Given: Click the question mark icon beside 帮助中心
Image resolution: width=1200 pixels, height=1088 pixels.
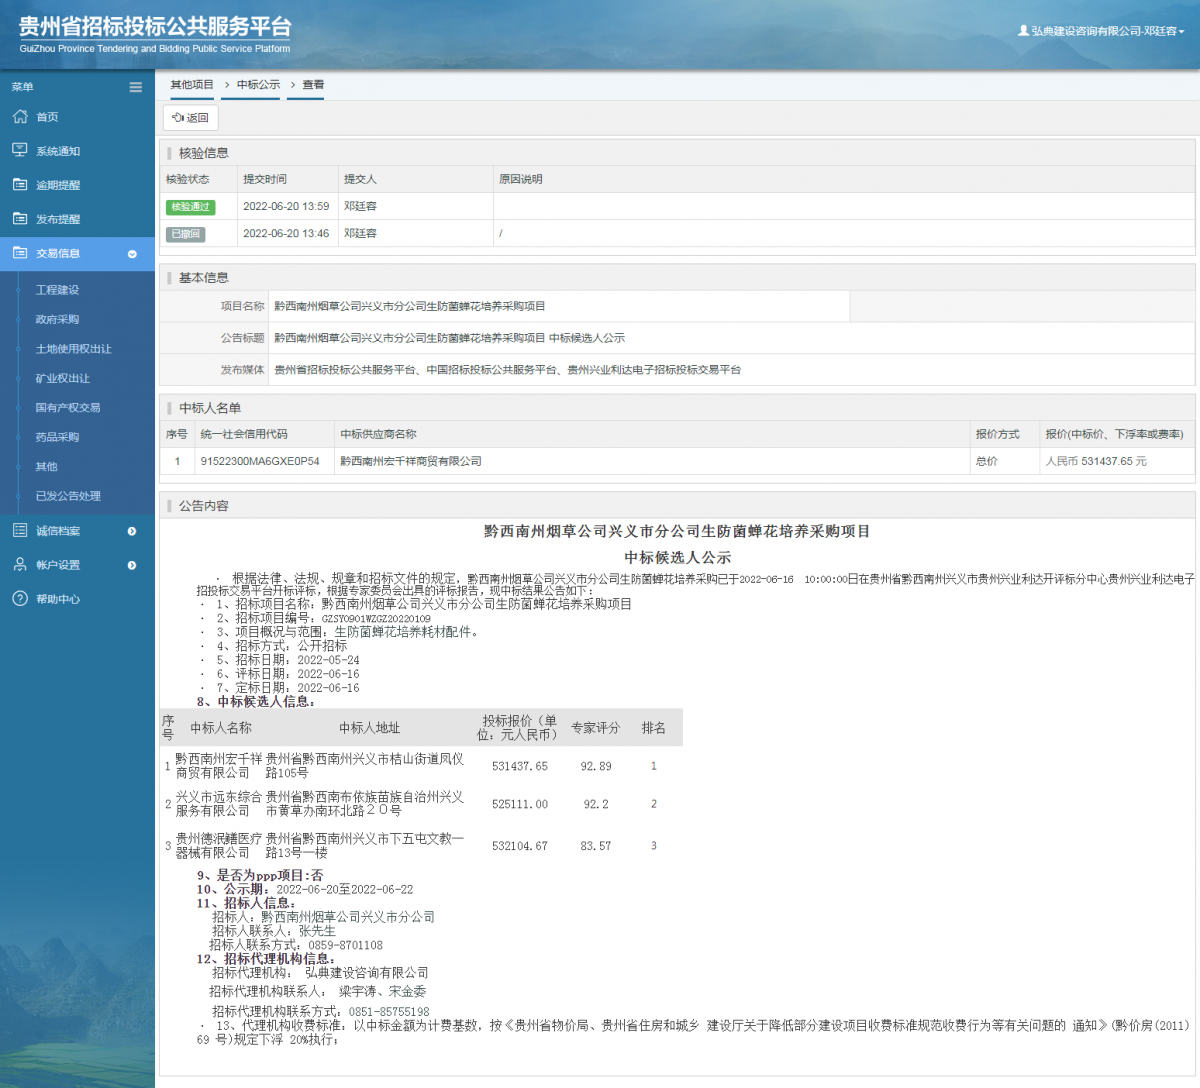Looking at the screenshot, I should point(20,598).
